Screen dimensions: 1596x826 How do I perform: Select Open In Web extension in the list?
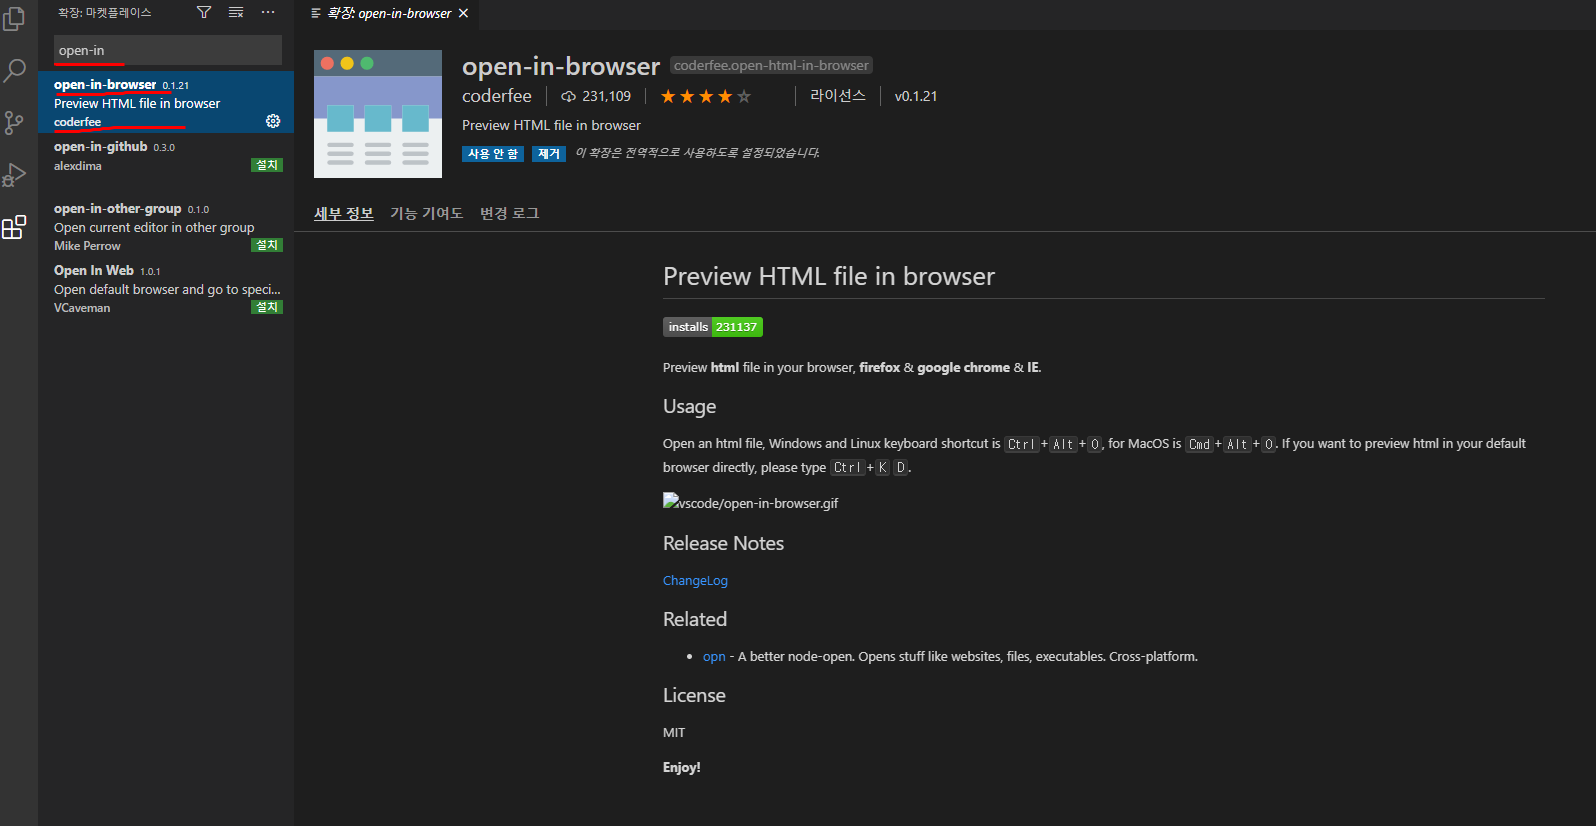click(166, 288)
